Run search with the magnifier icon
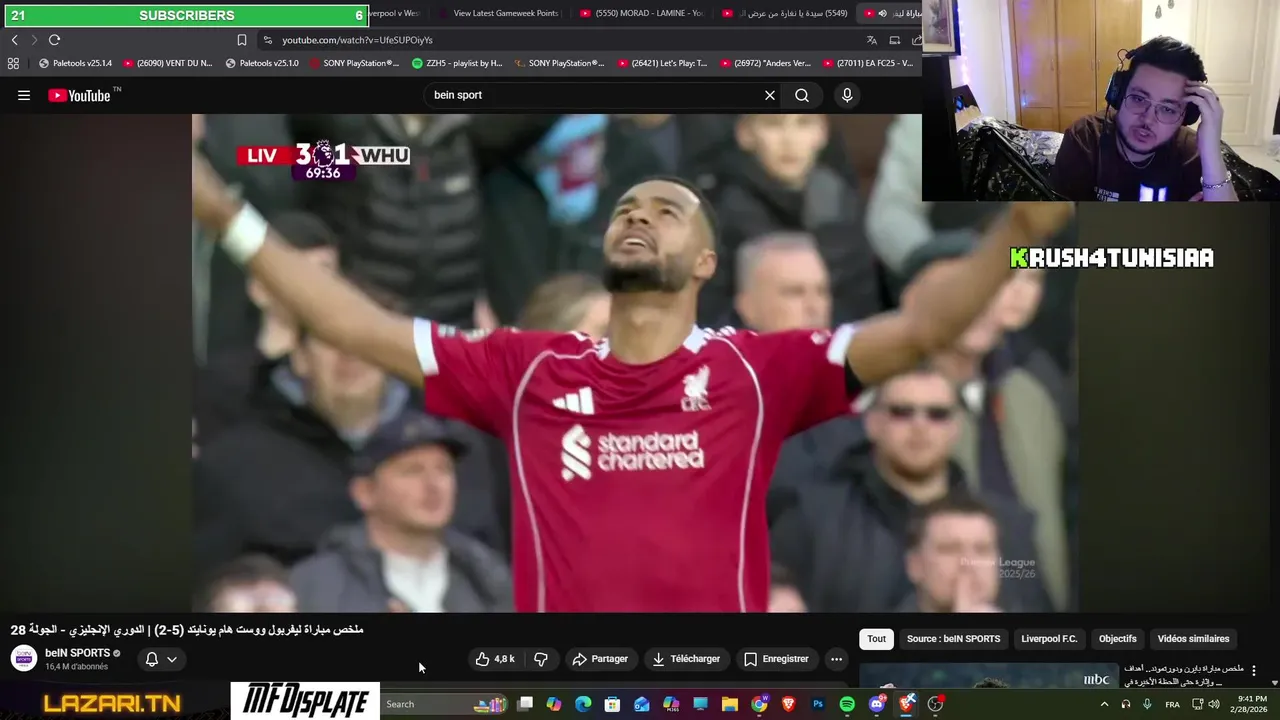The width and height of the screenshot is (1280, 720). click(x=802, y=95)
